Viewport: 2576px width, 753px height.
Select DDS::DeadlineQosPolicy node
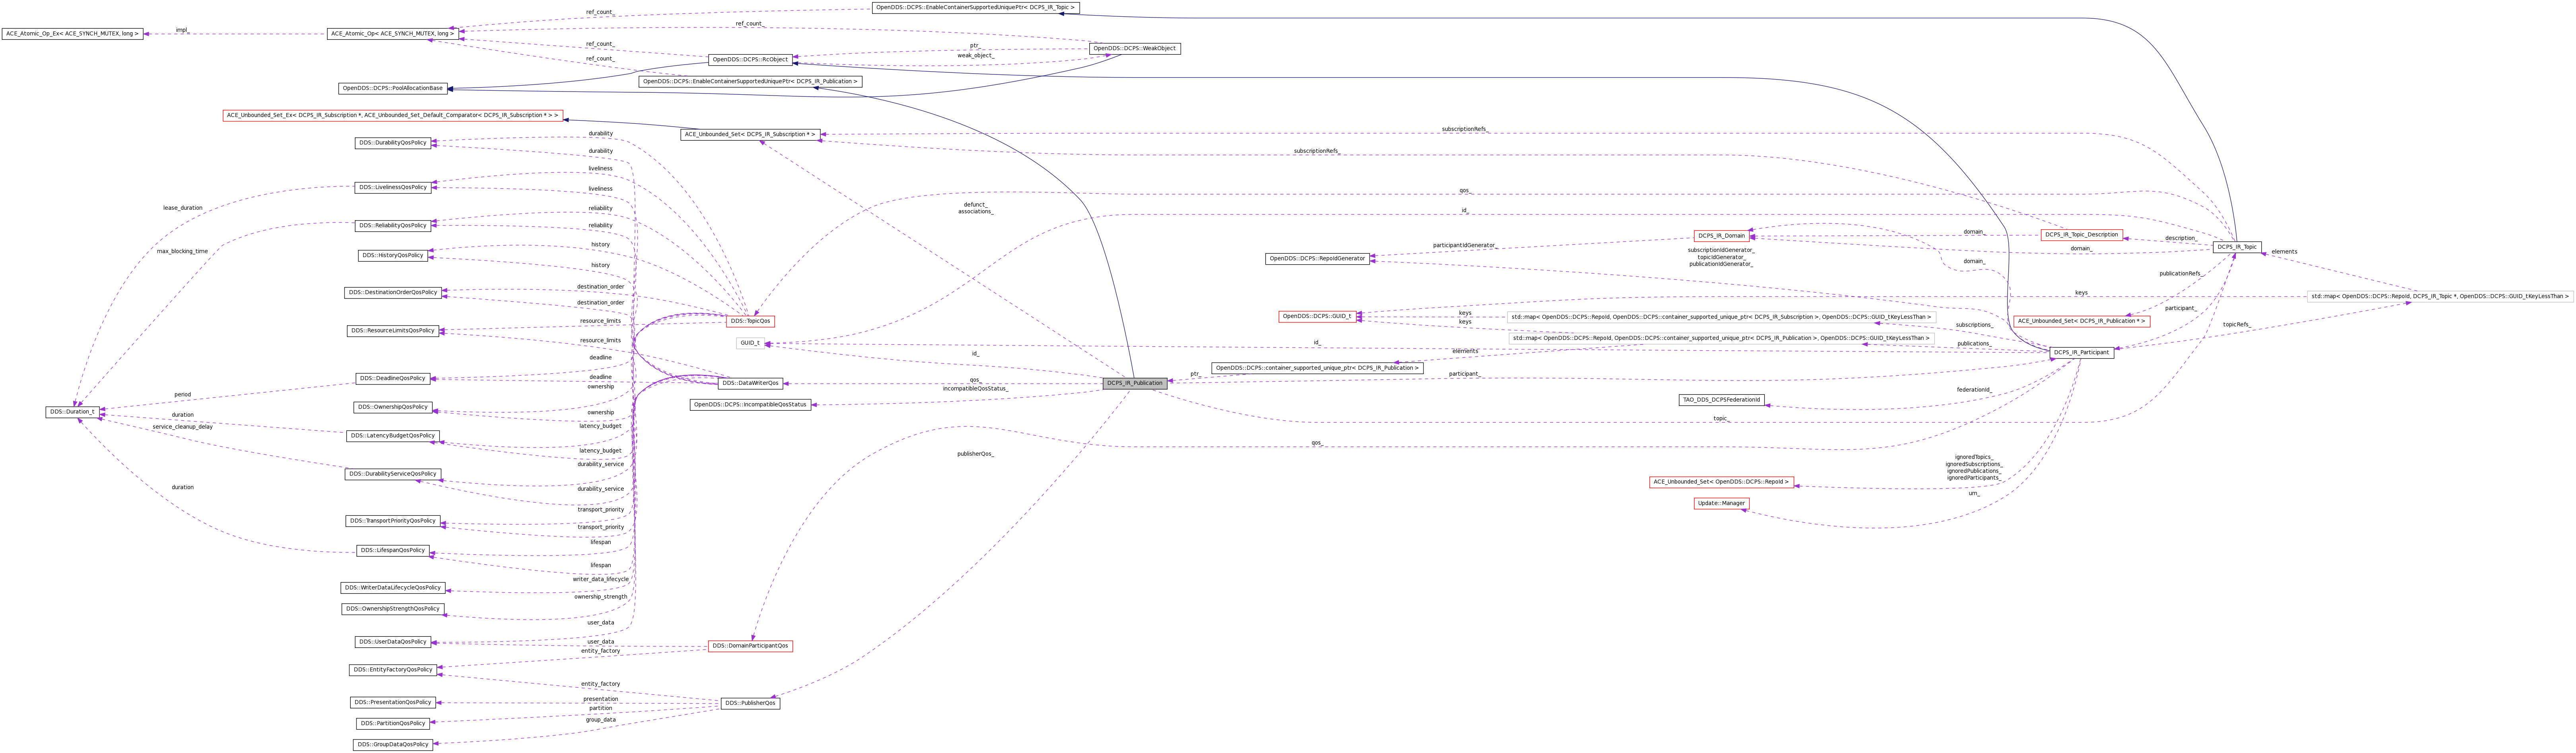pos(393,379)
